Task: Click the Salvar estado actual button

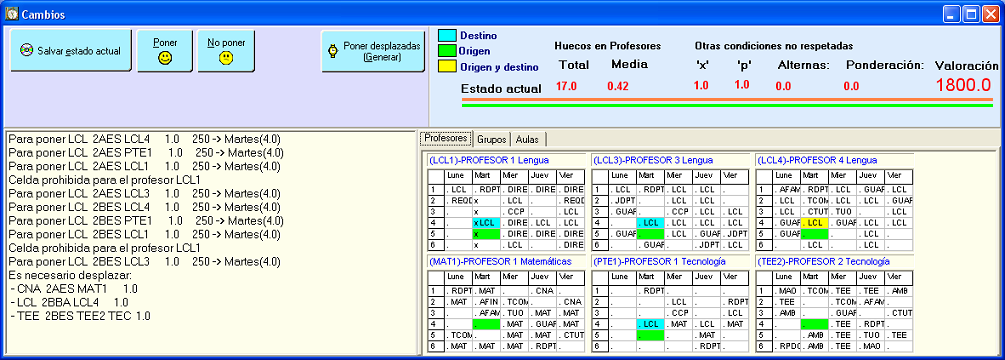Action: [71, 51]
